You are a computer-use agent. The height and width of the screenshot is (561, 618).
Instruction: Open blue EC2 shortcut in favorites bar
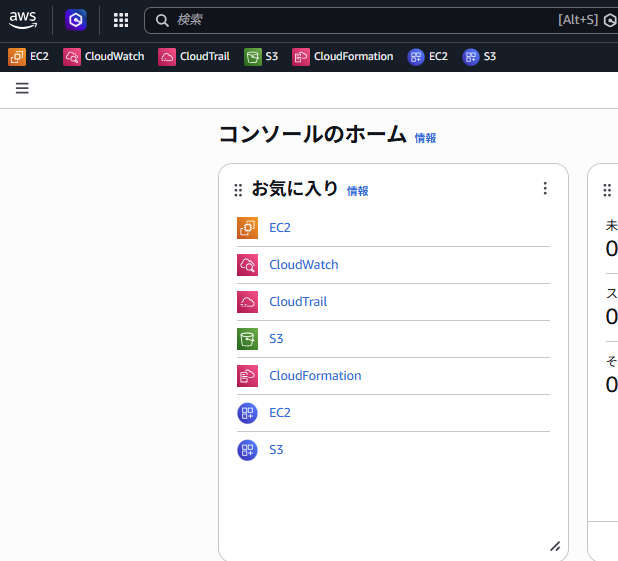coord(428,57)
